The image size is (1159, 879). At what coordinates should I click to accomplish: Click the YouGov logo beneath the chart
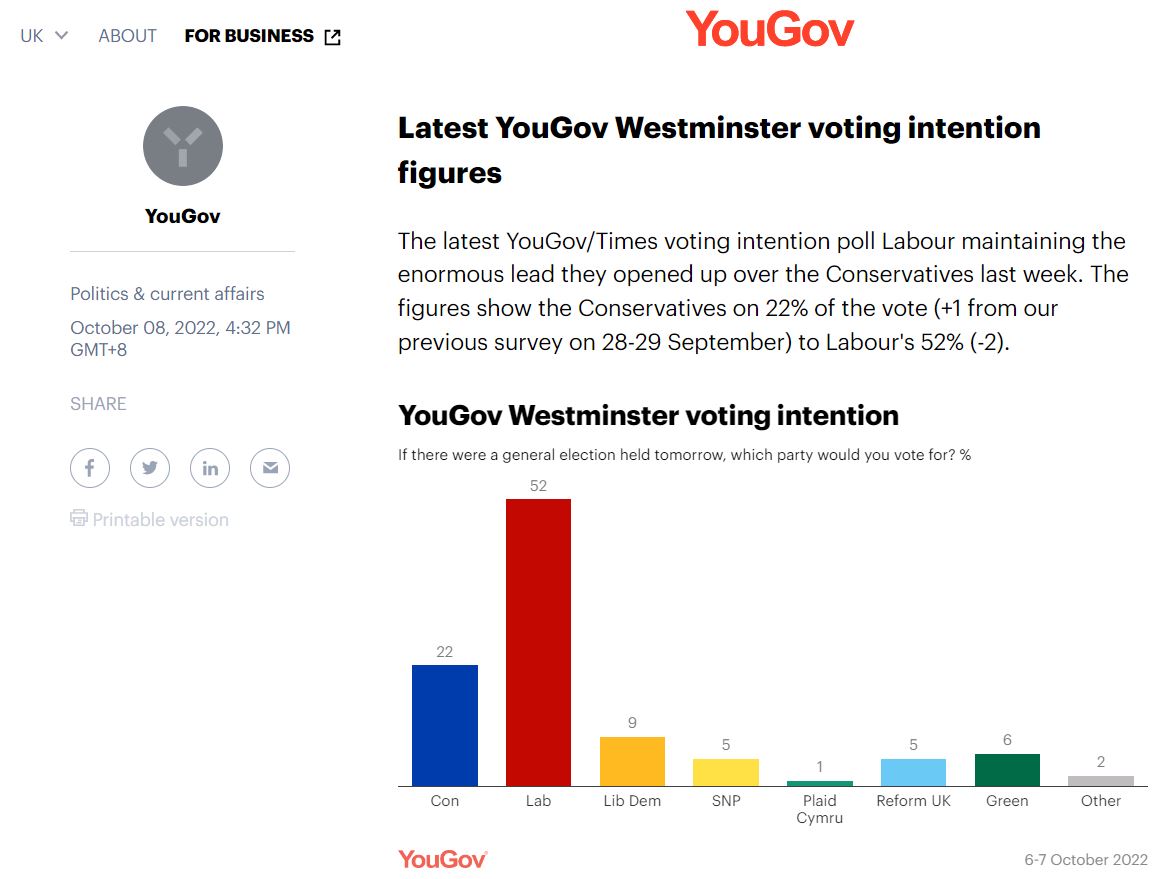[441, 858]
